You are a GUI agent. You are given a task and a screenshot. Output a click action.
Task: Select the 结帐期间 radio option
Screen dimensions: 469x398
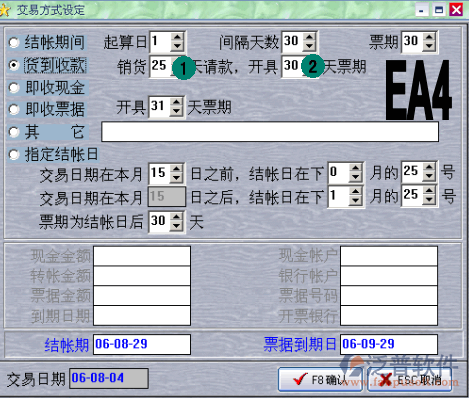click(14, 43)
